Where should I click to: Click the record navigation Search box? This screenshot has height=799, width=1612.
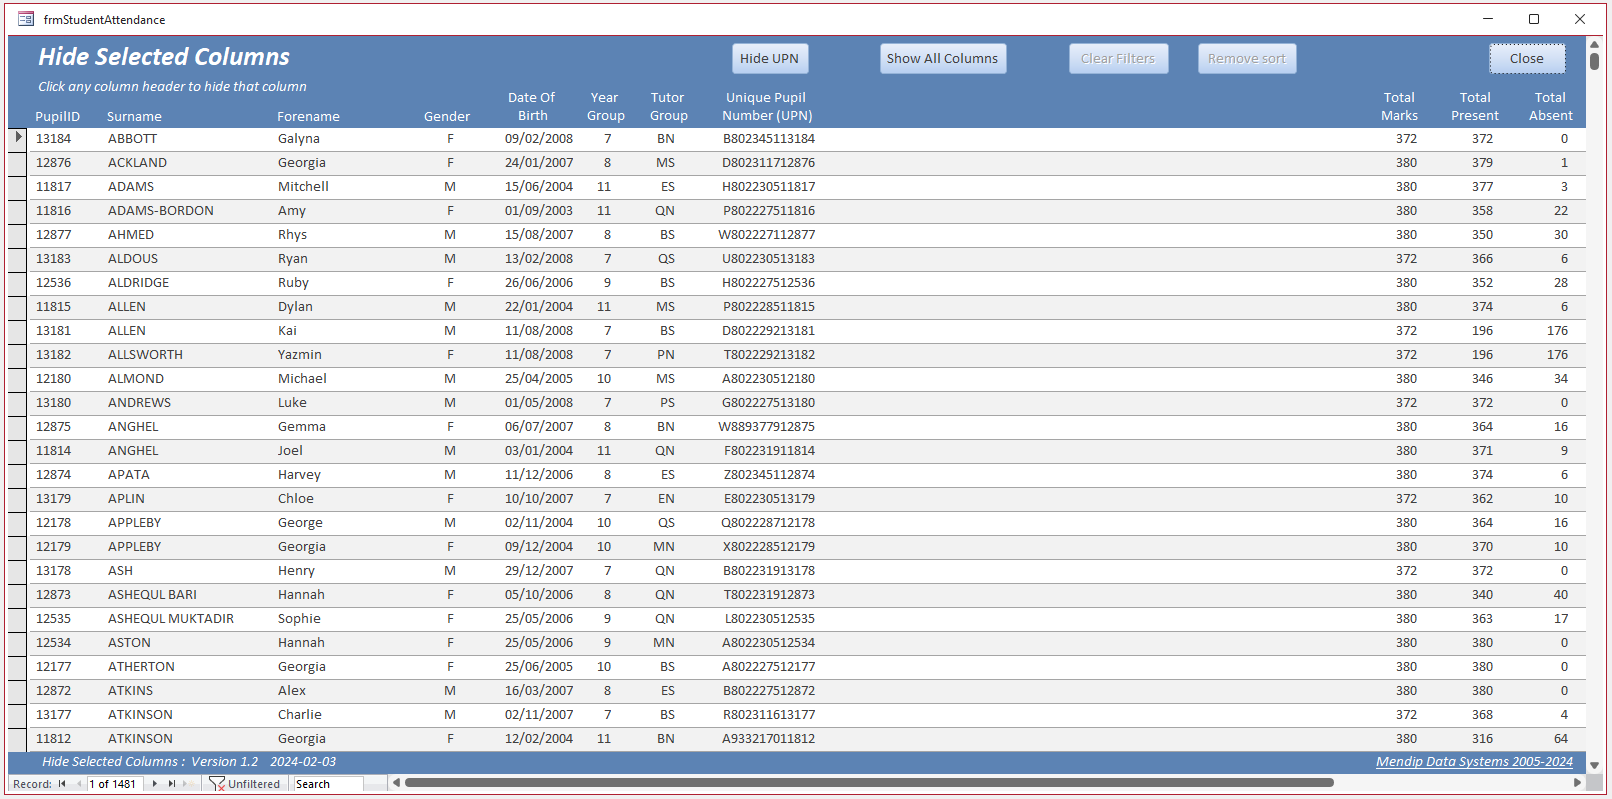(x=327, y=784)
